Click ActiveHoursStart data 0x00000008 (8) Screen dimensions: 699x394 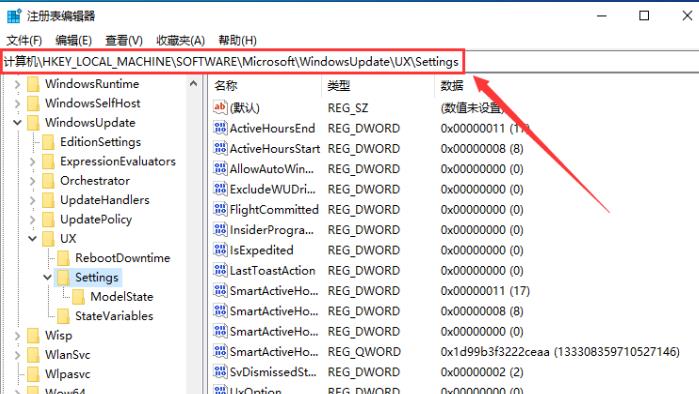tap(482, 148)
